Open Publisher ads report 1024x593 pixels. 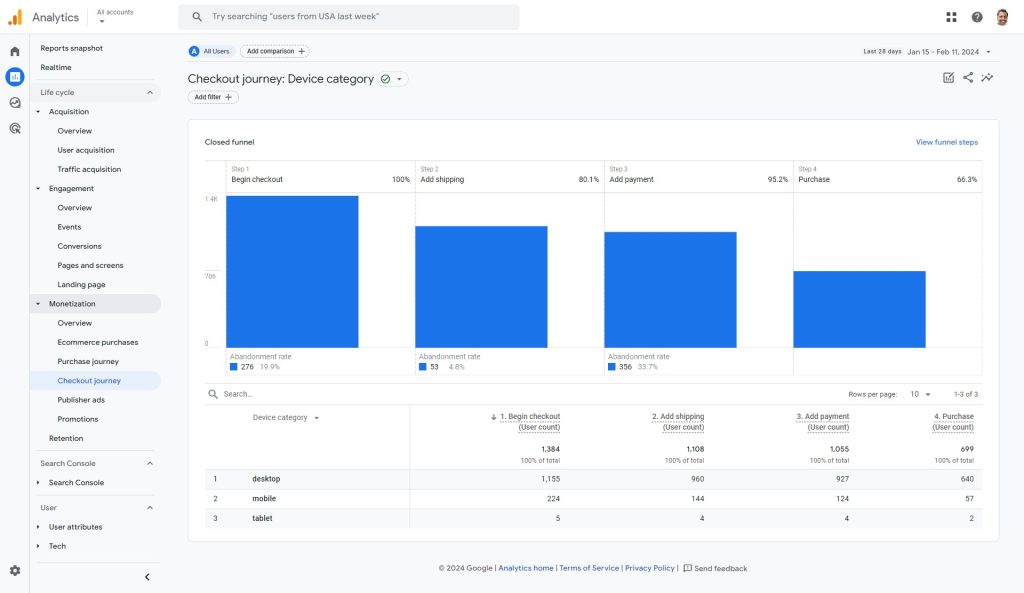(x=81, y=400)
